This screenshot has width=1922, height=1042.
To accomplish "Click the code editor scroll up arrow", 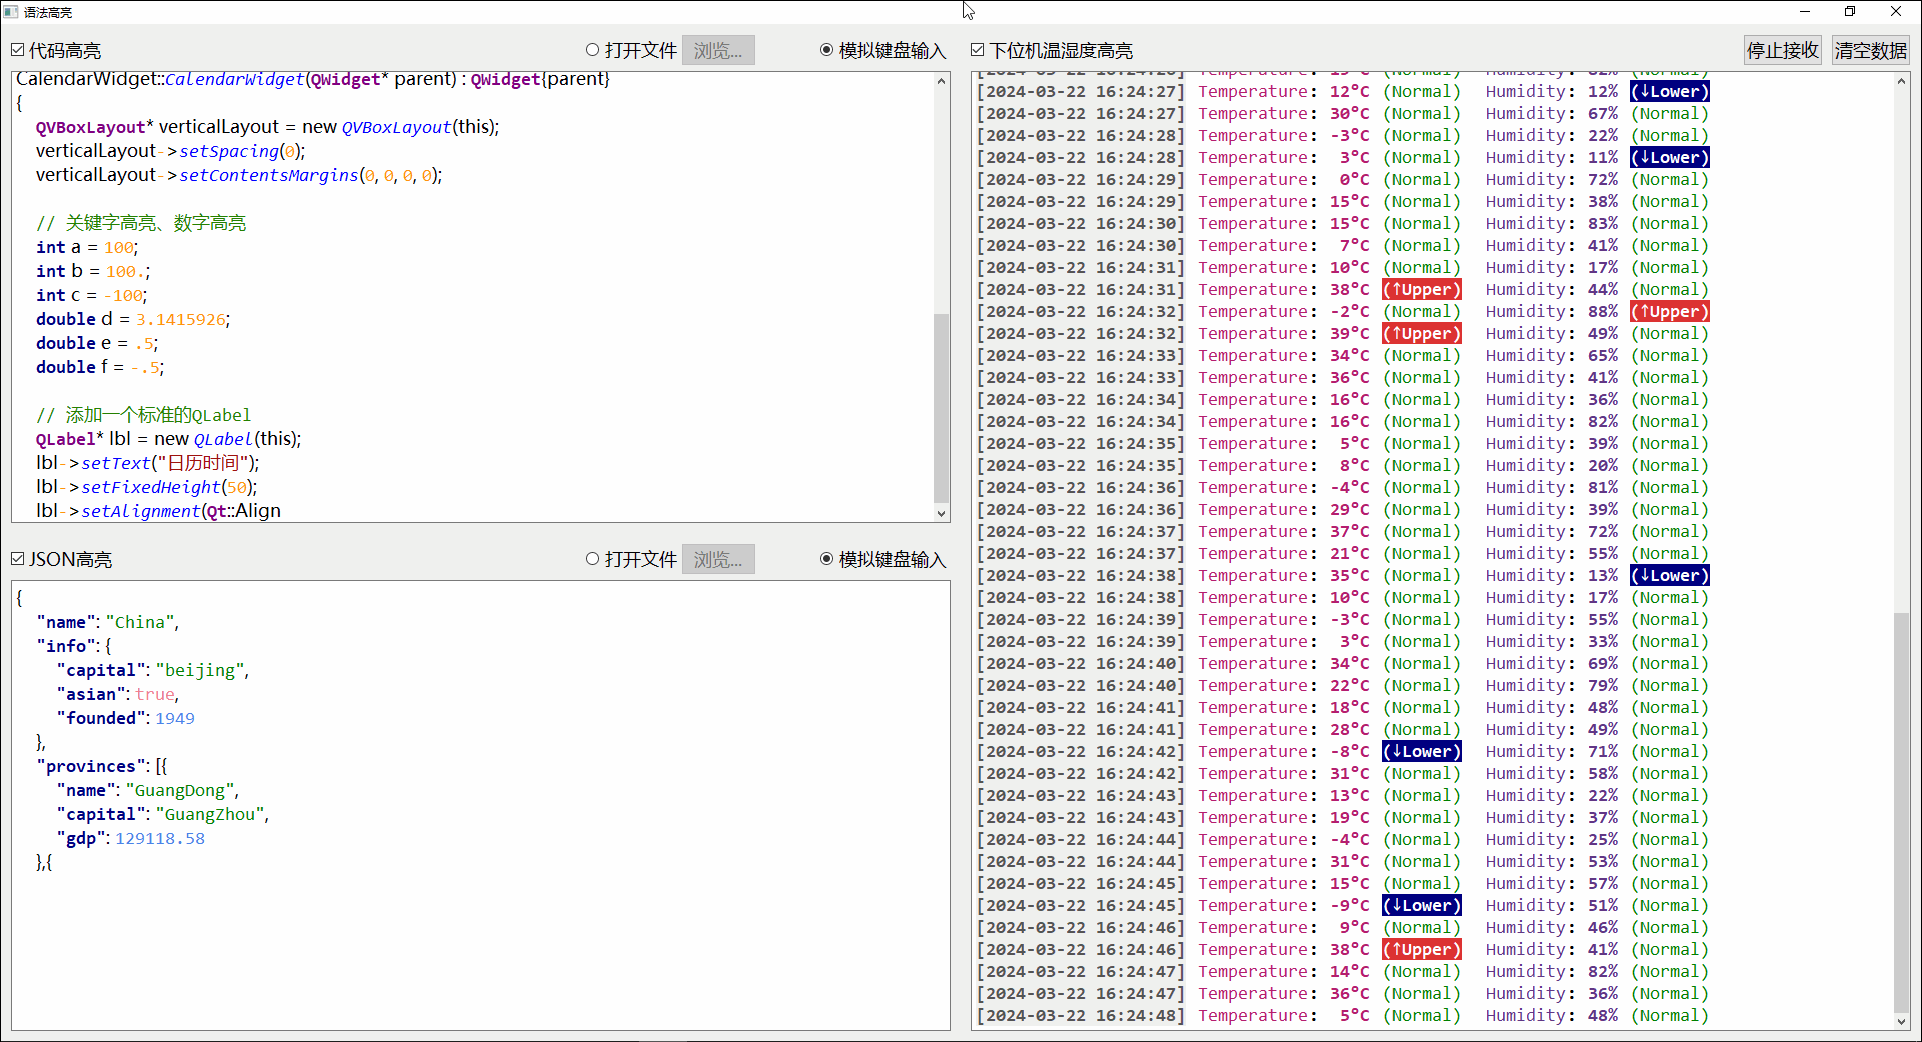I will (941, 81).
